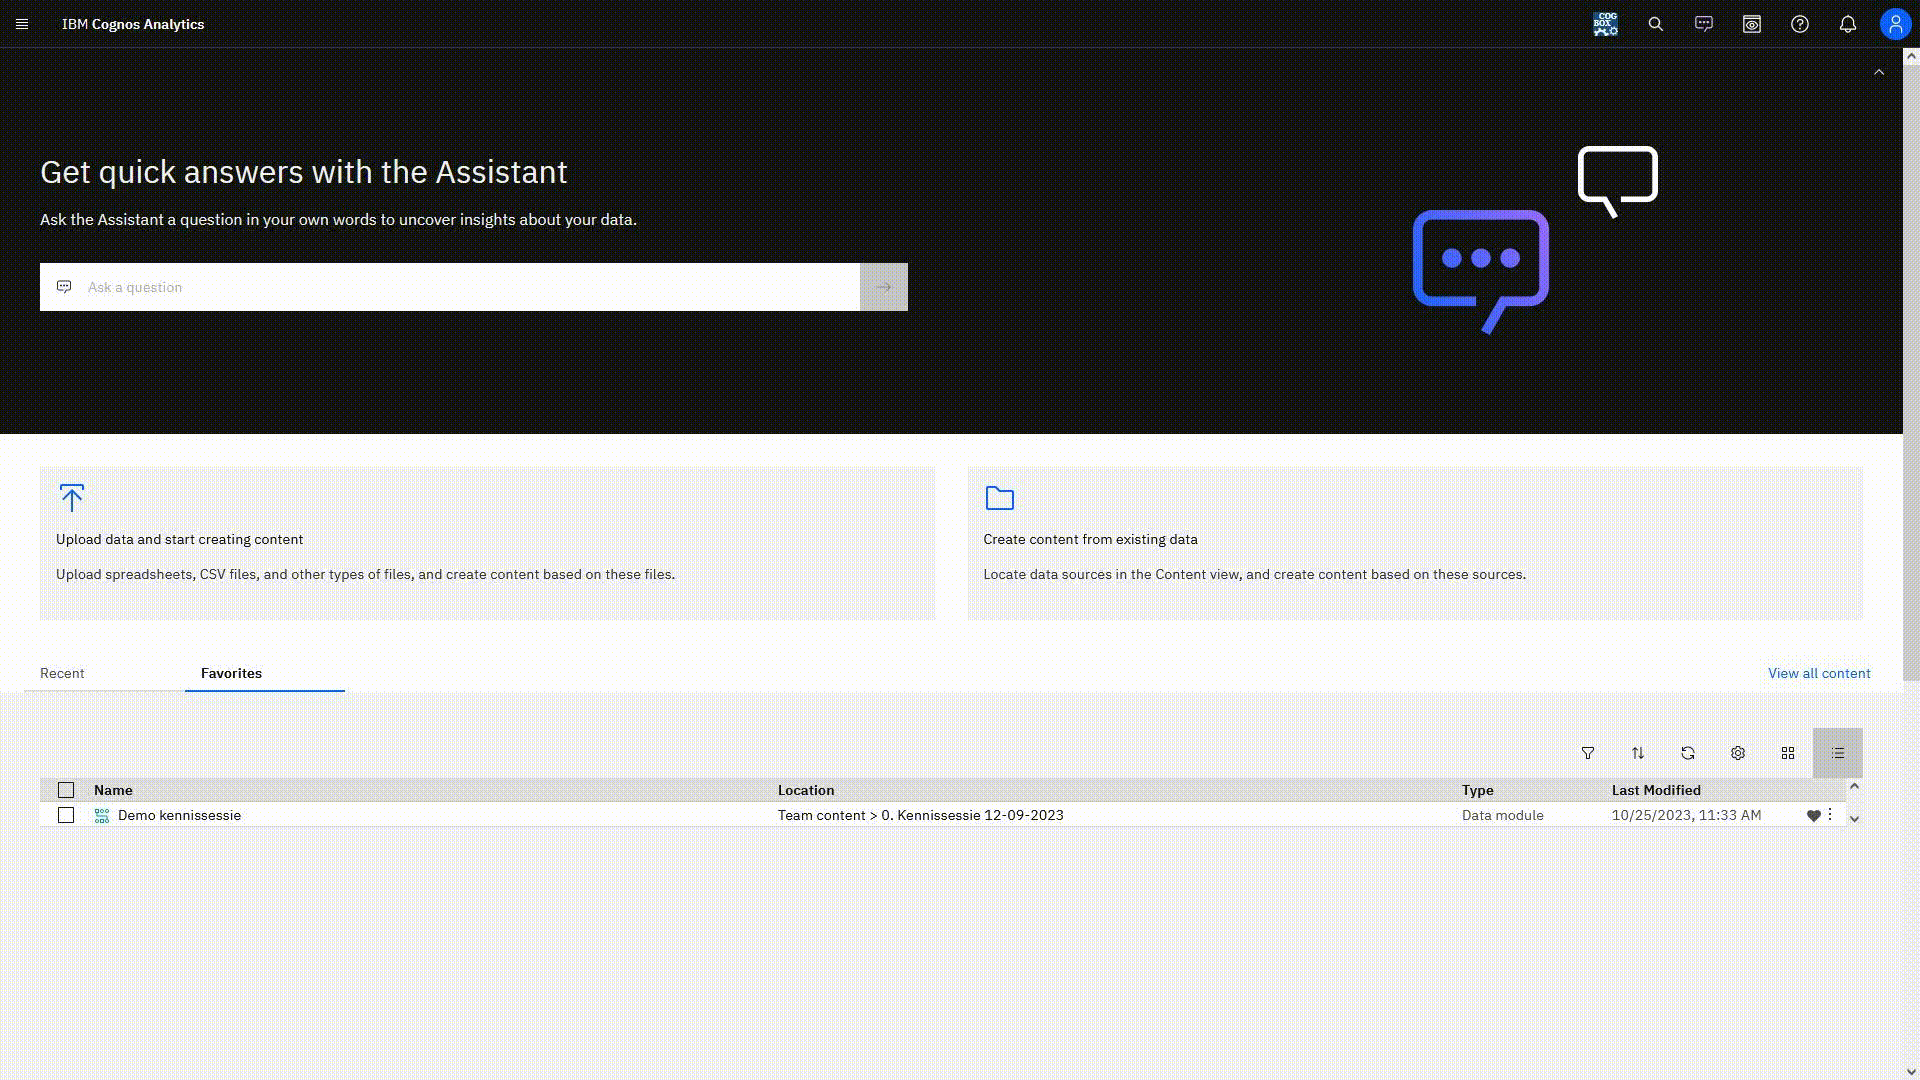Click the View all content link
The image size is (1920, 1080).
point(1818,673)
